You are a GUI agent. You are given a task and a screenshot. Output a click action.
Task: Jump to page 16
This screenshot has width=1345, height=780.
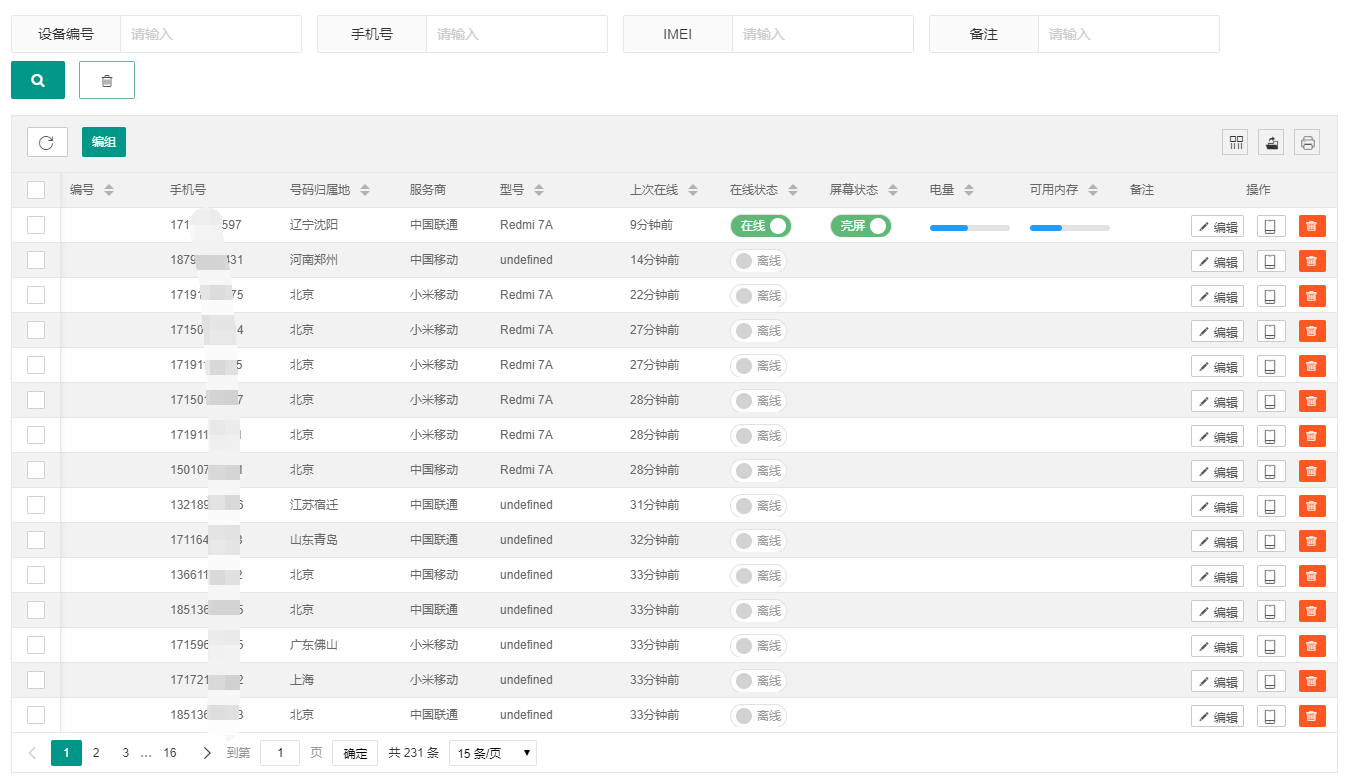pos(170,753)
